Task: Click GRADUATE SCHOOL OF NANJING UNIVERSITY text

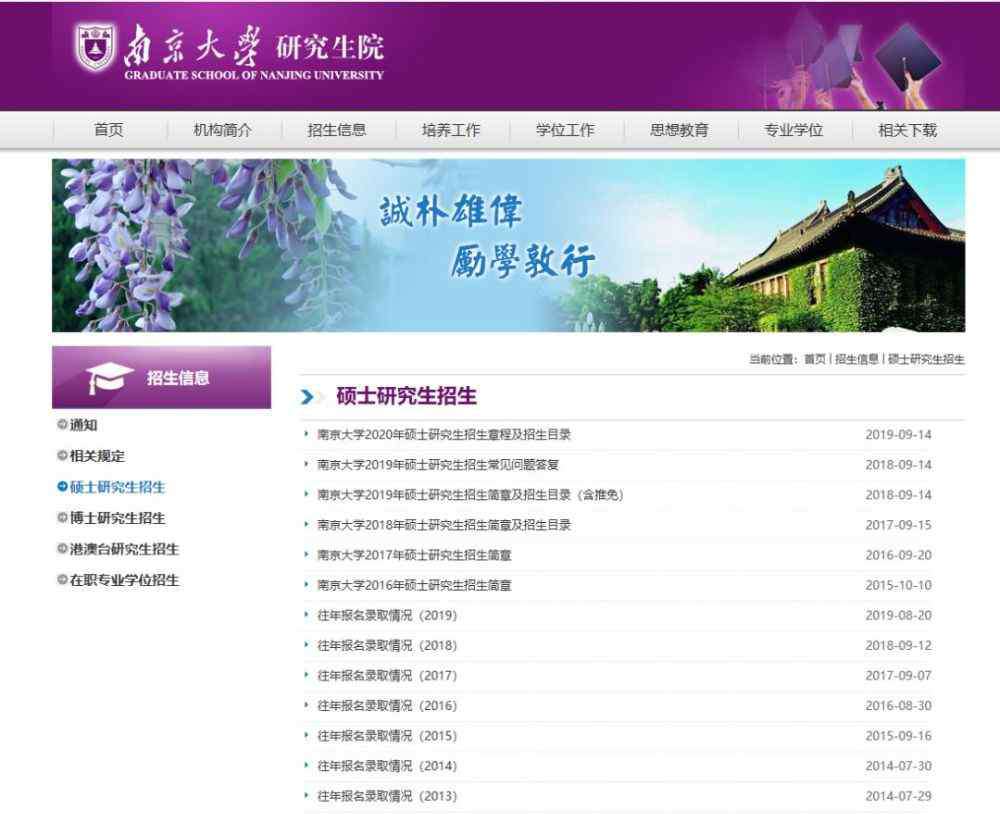Action: (x=254, y=75)
